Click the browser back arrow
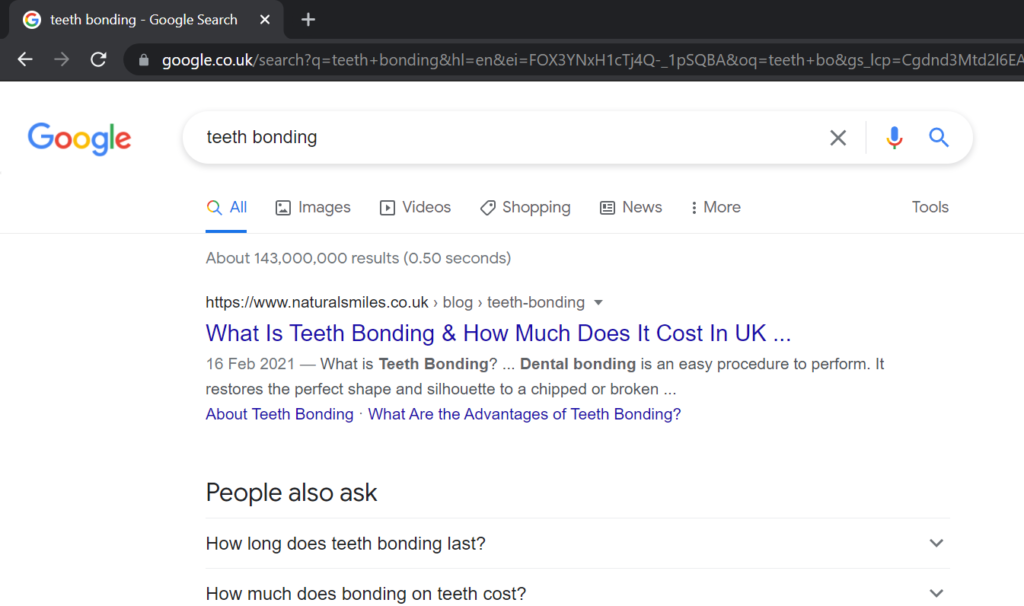The width and height of the screenshot is (1024, 606). click(x=25, y=59)
